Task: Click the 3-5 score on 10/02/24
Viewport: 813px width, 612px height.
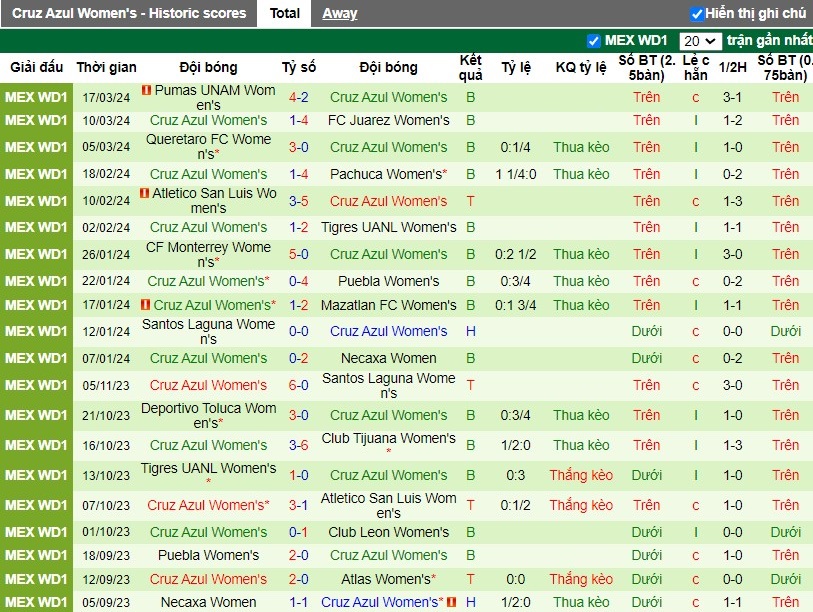Action: coord(299,201)
